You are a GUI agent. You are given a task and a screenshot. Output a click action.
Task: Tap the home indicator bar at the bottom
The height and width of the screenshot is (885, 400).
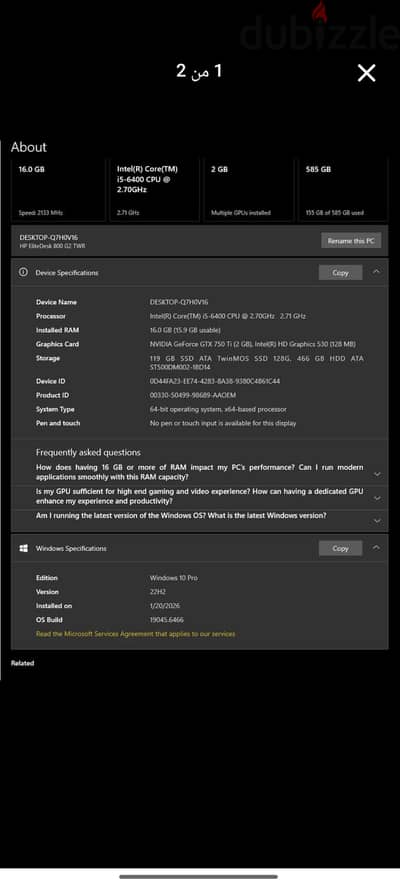coord(199,877)
